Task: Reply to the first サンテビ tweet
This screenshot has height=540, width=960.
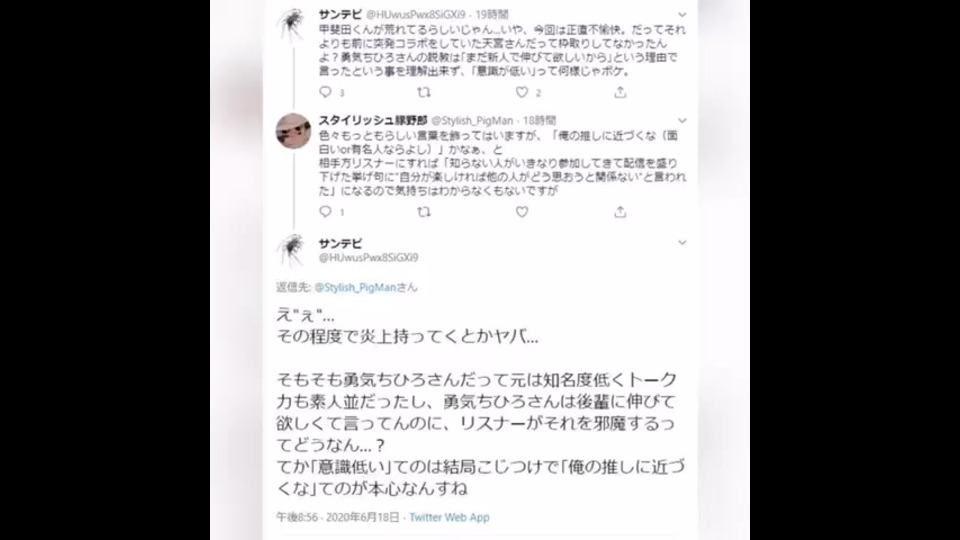Action: pyautogui.click(x=325, y=92)
